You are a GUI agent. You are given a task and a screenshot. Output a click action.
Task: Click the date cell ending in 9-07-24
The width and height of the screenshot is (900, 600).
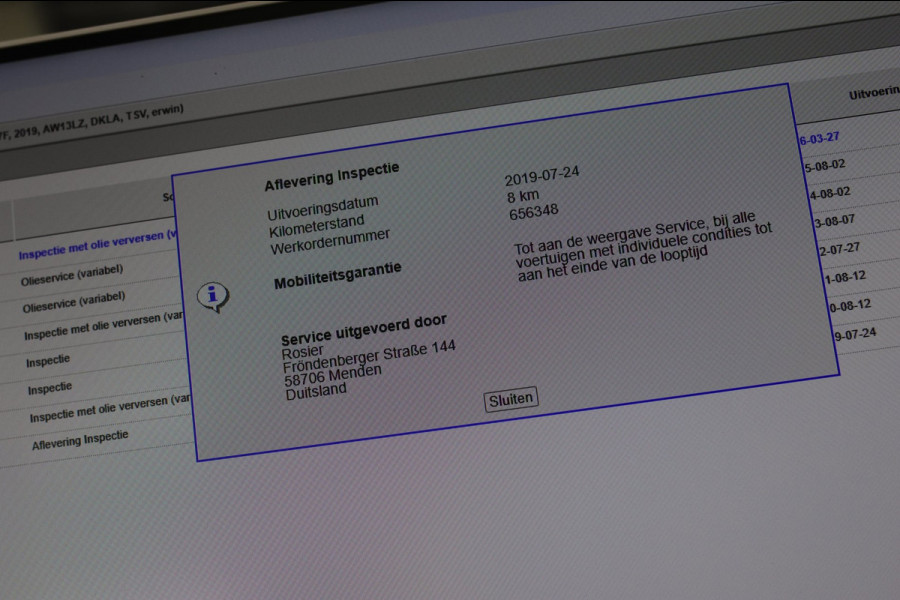pos(850,332)
